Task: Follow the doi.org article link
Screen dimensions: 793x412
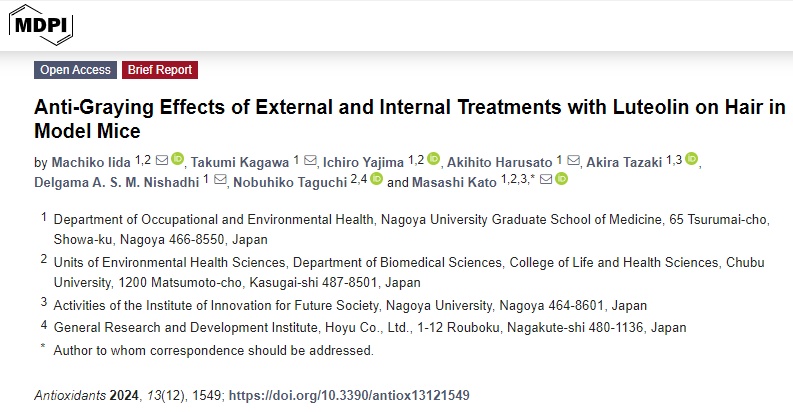Action: pyautogui.click(x=349, y=395)
